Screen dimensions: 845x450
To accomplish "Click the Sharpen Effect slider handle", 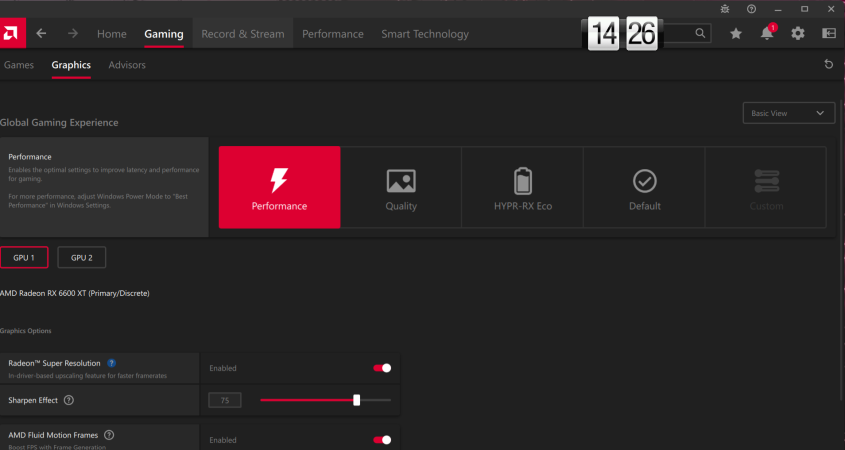I will click(x=356, y=400).
